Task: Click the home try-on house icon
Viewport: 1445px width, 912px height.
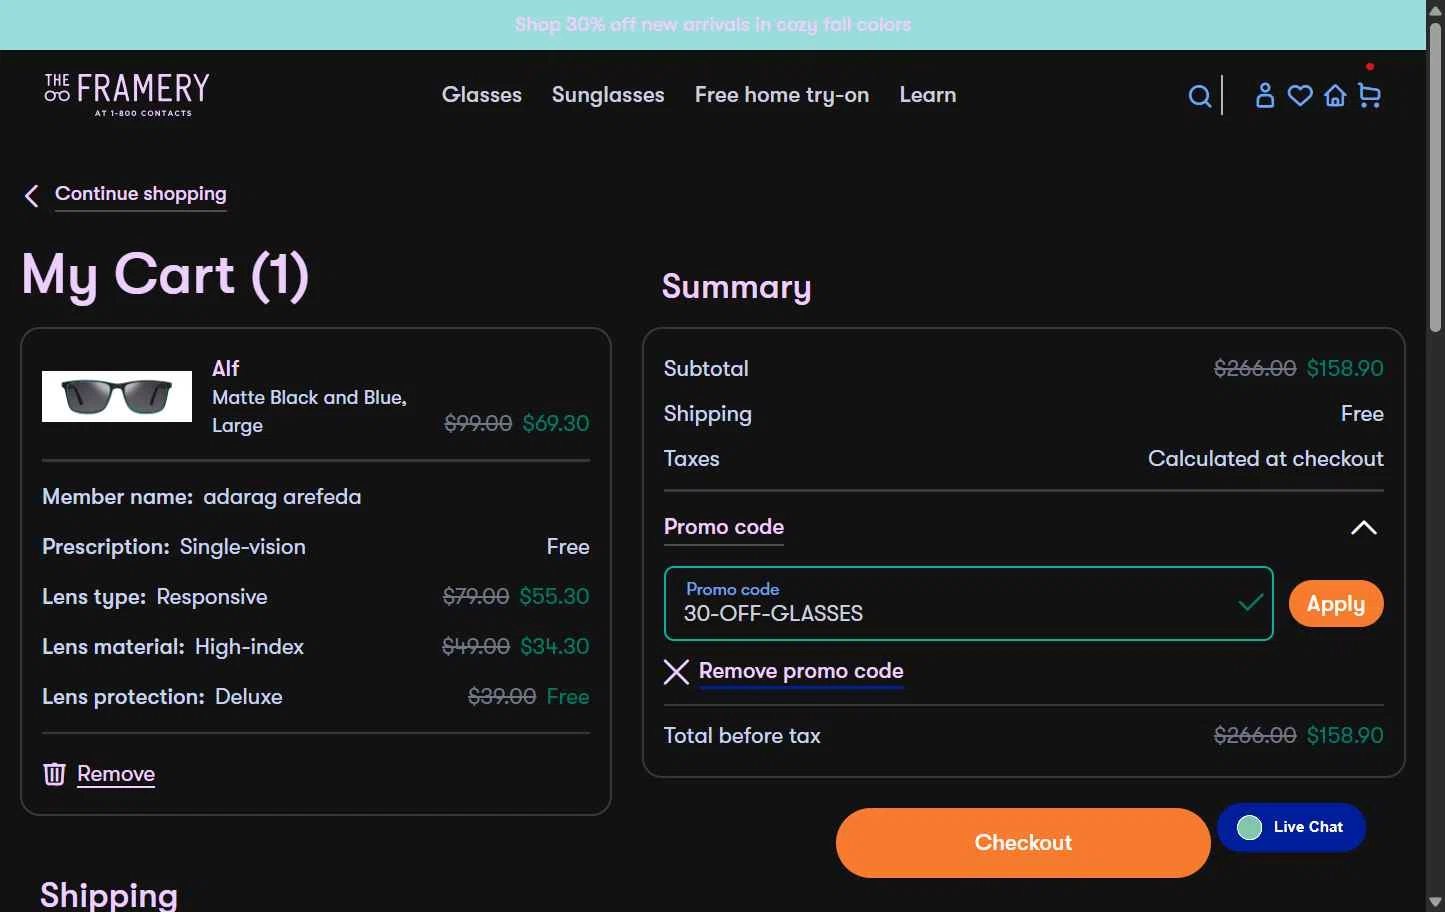Action: click(1335, 96)
